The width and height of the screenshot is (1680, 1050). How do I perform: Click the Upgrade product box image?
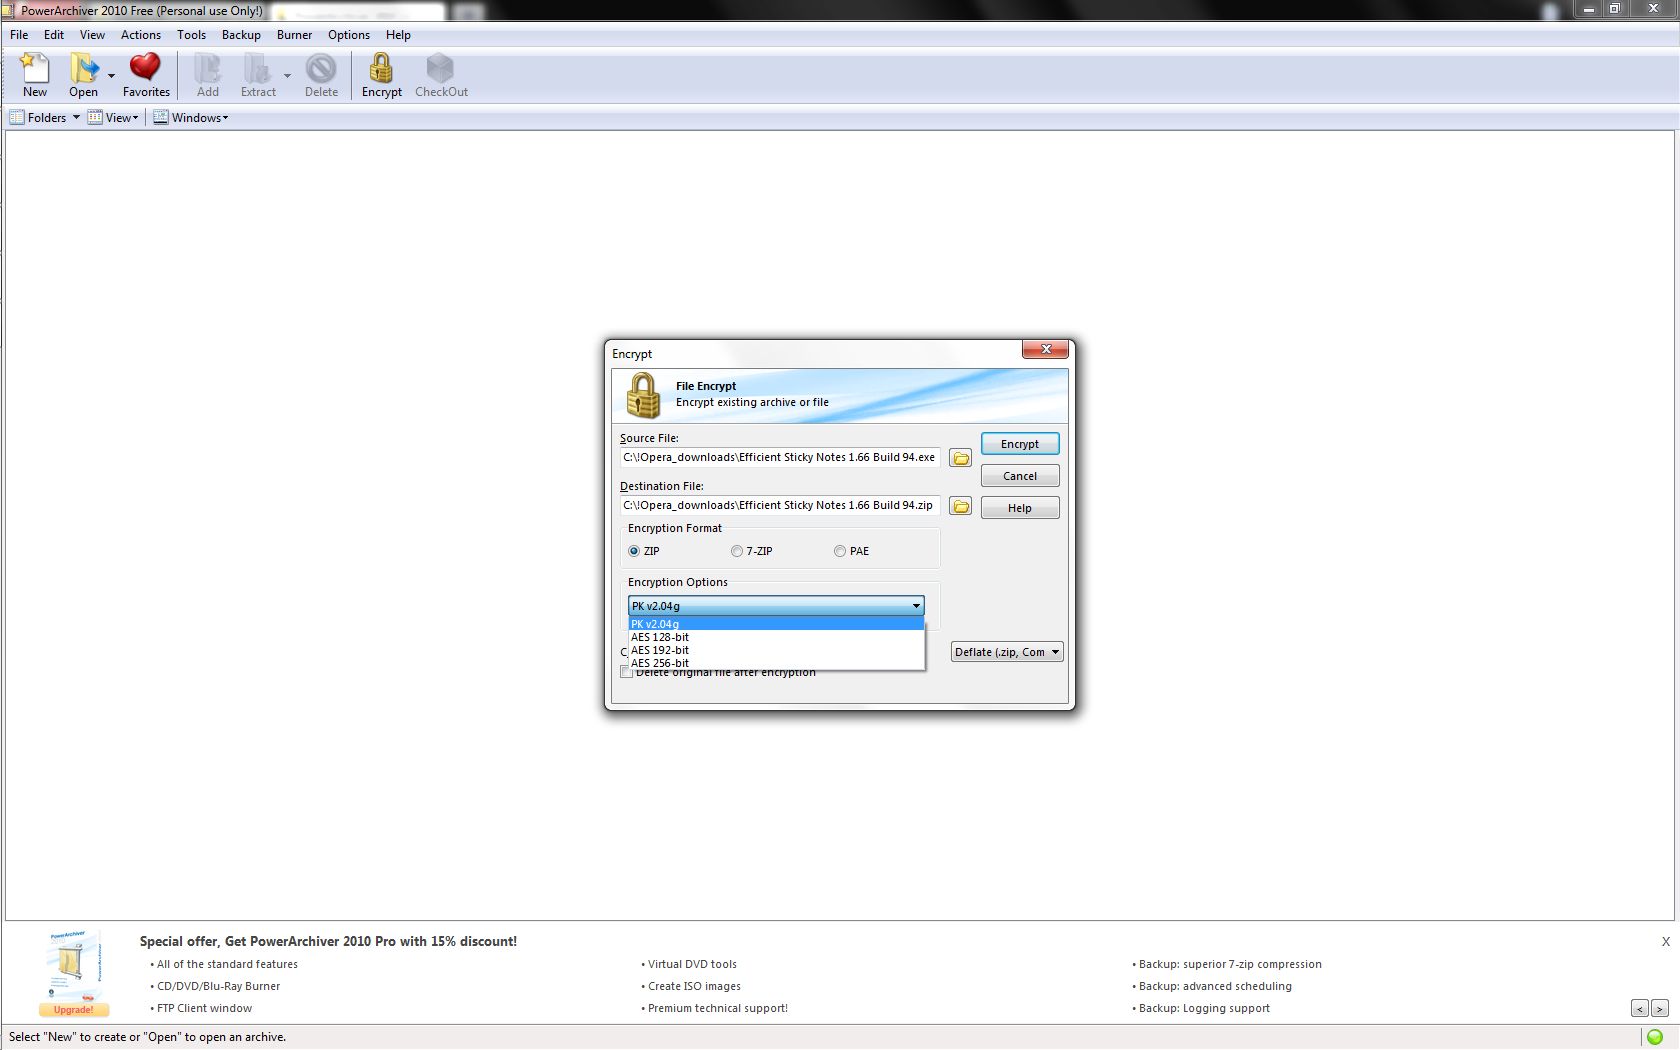[74, 973]
